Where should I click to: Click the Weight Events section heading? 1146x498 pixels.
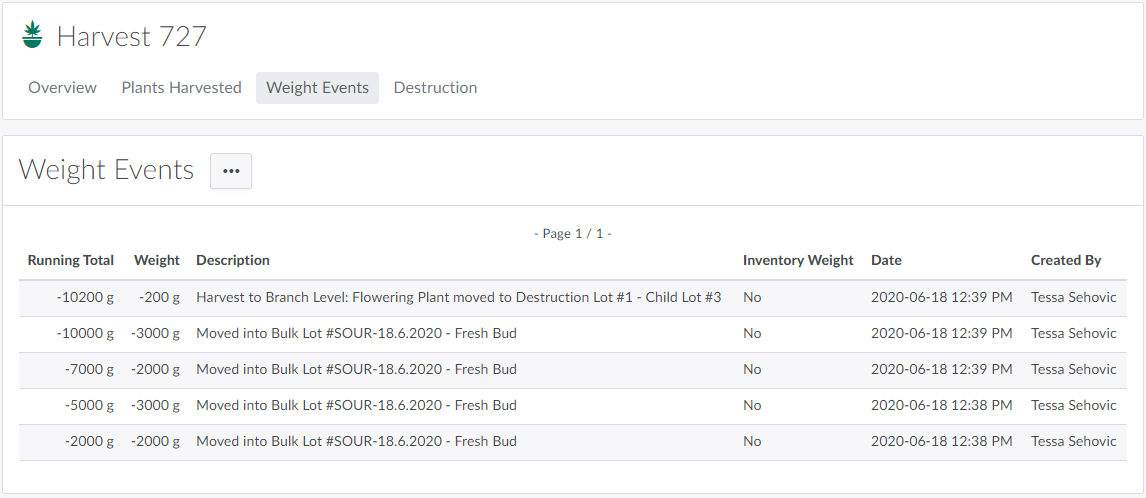[x=106, y=170]
